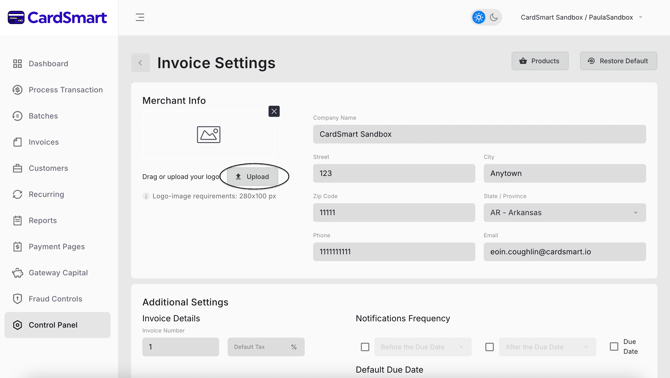
Task: Click the Notifications Frequency label
Action: (x=403, y=318)
